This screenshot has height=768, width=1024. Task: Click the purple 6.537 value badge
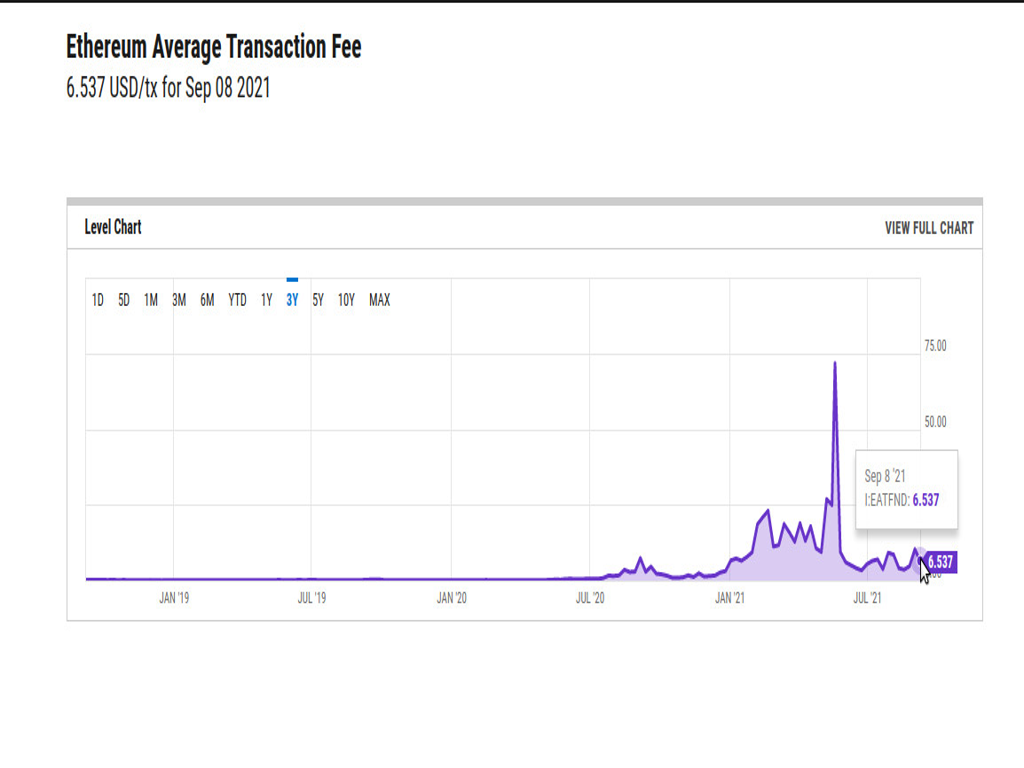click(x=940, y=562)
